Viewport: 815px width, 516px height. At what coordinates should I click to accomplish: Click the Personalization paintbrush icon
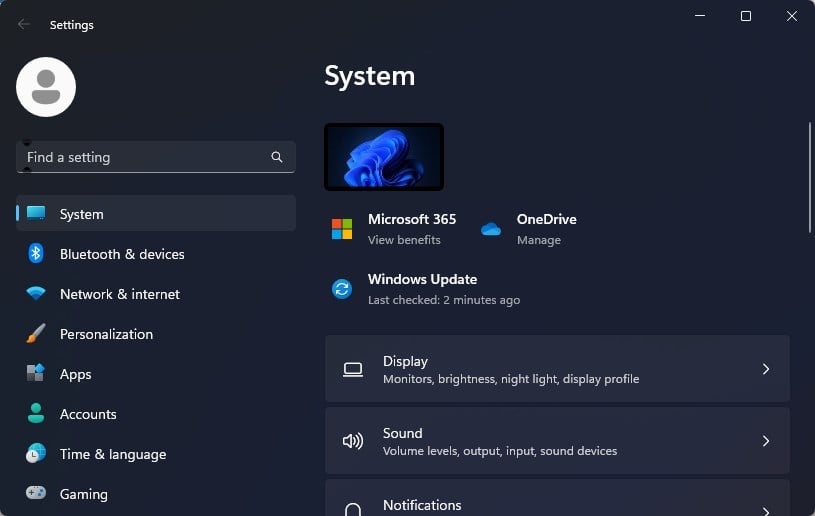[36, 334]
